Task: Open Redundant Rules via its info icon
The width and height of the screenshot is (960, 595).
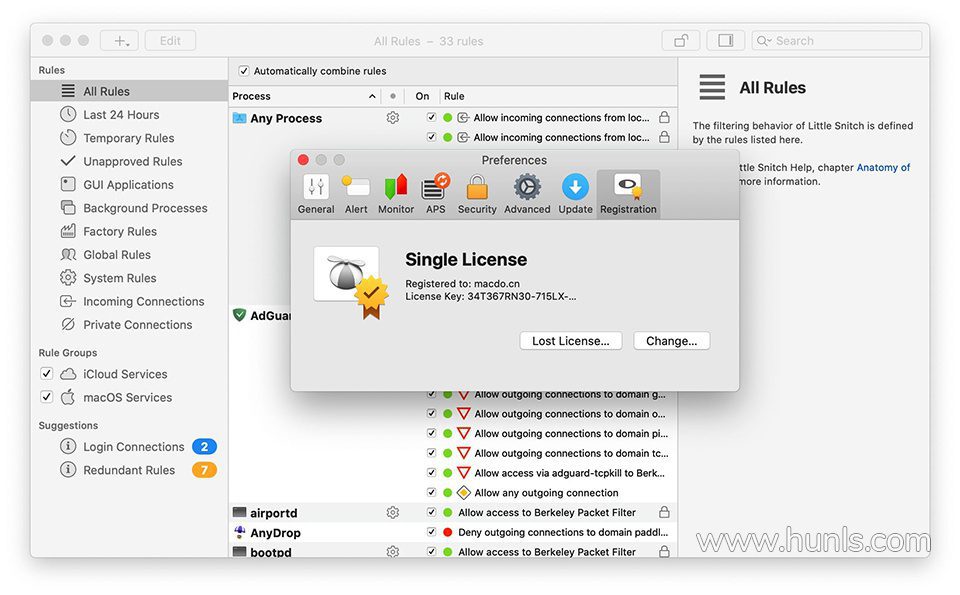Action: (68, 470)
